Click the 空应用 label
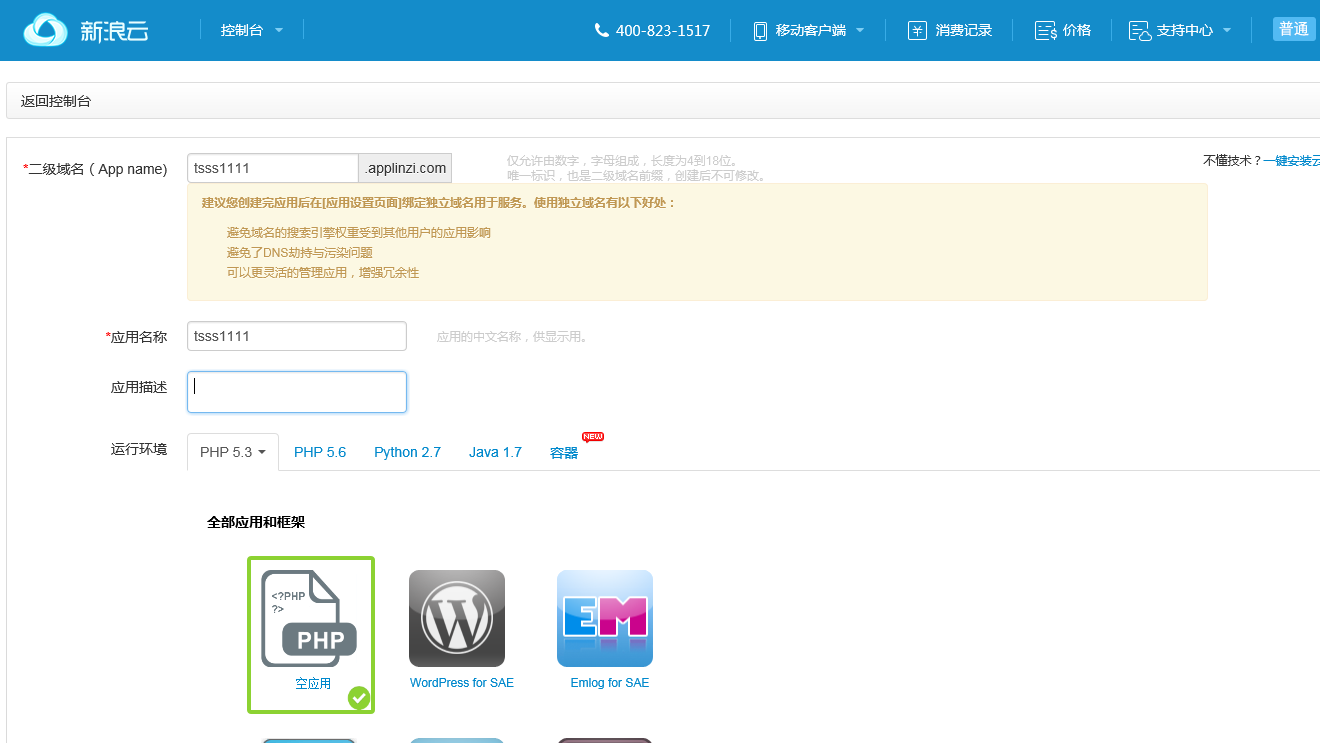1320x743 pixels. pos(313,684)
